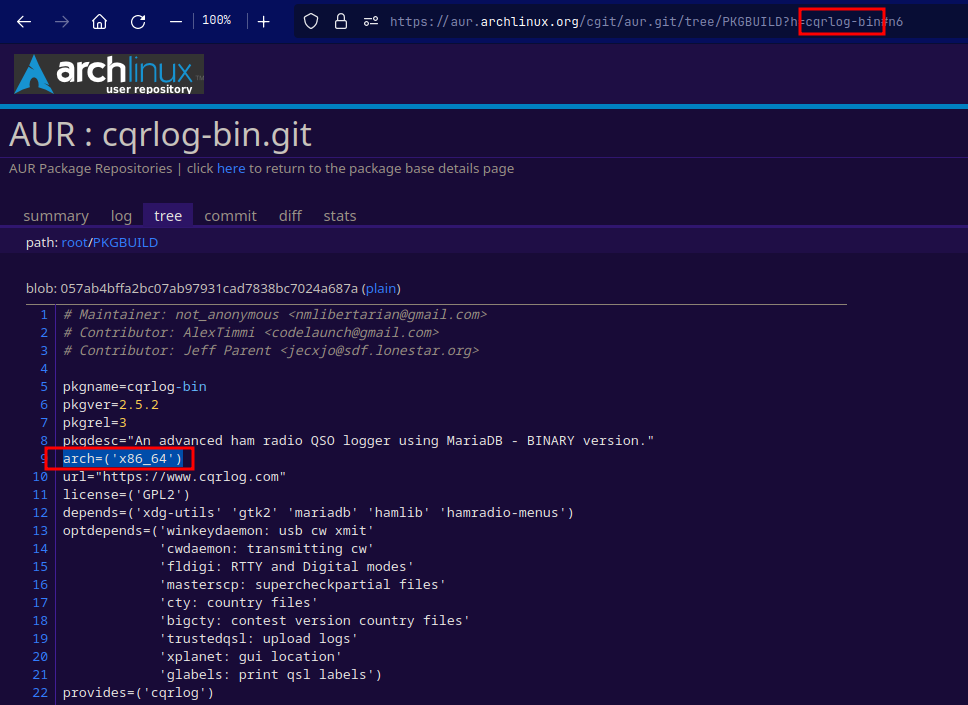Jump to line number 13 anchor
The image size is (968, 705).
coord(40,531)
